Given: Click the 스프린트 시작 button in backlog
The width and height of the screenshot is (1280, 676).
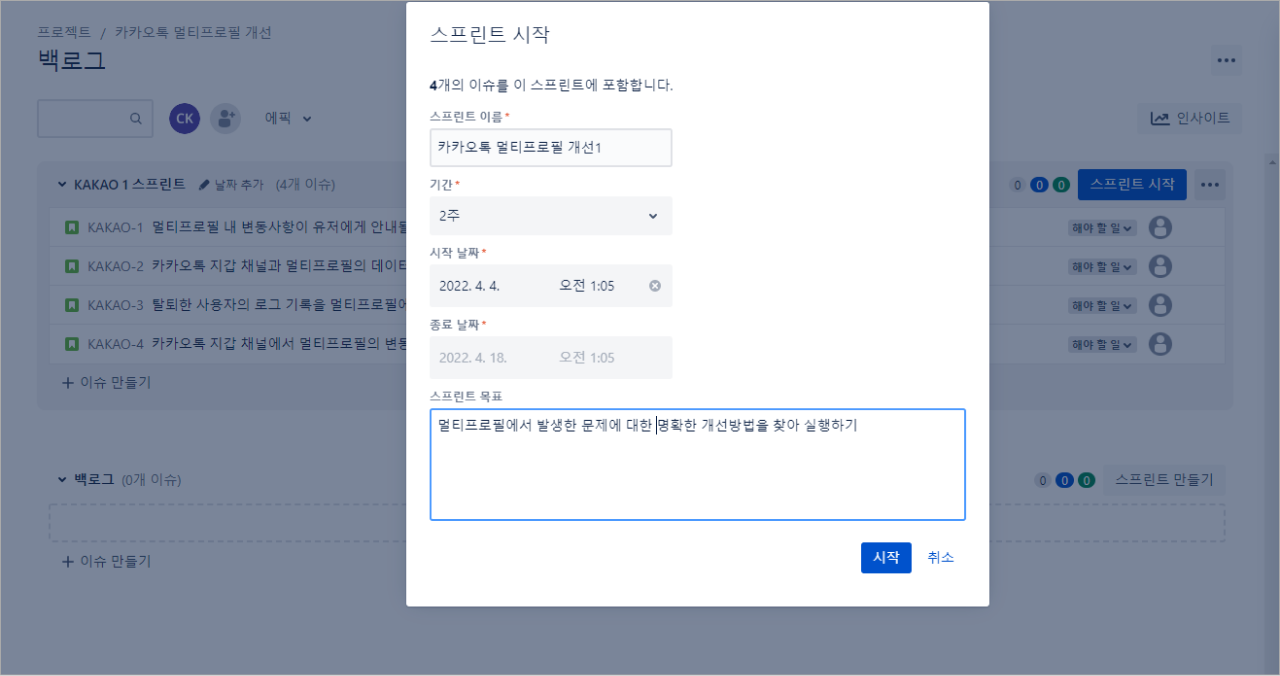Looking at the screenshot, I should tap(1132, 184).
